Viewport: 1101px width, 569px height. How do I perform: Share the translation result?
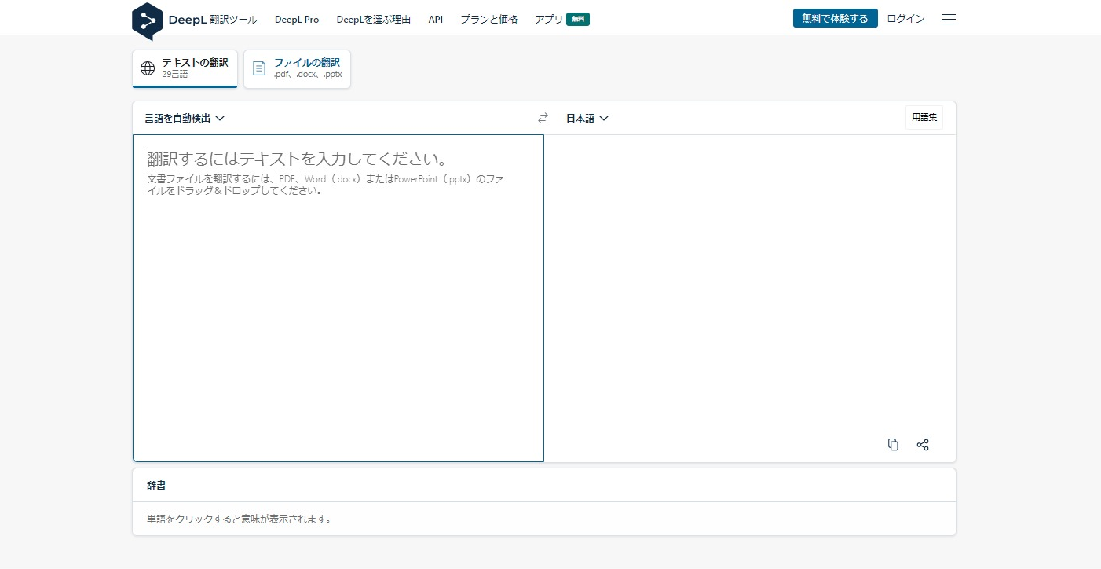[x=923, y=445]
